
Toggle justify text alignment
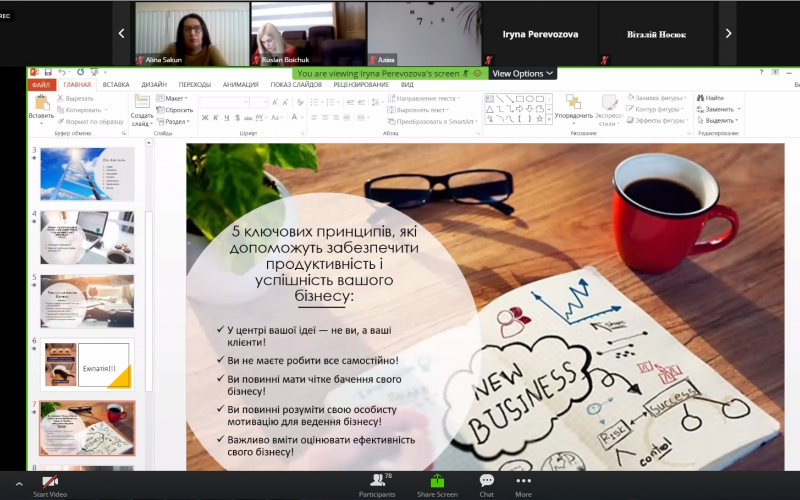pos(346,118)
